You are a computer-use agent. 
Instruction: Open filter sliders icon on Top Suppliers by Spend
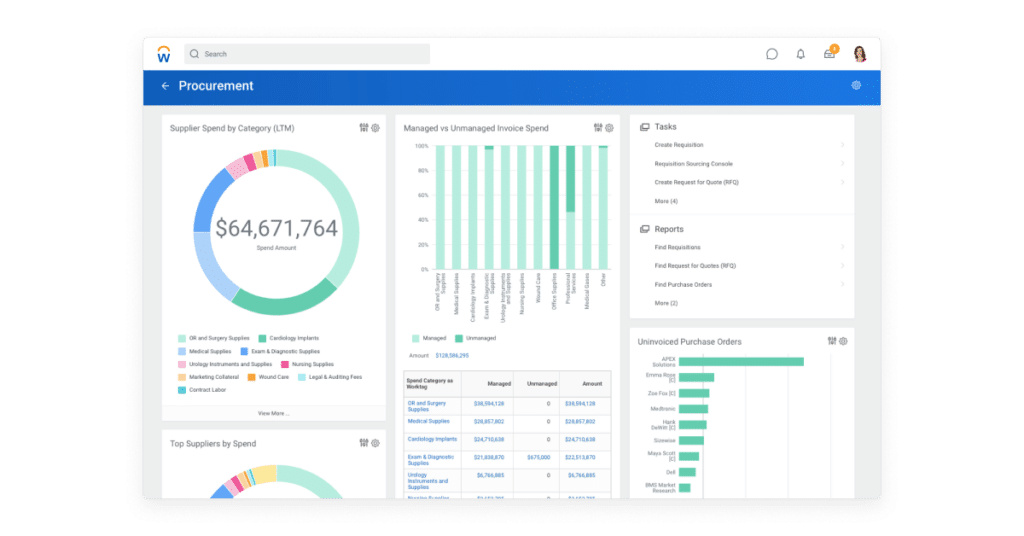click(364, 443)
